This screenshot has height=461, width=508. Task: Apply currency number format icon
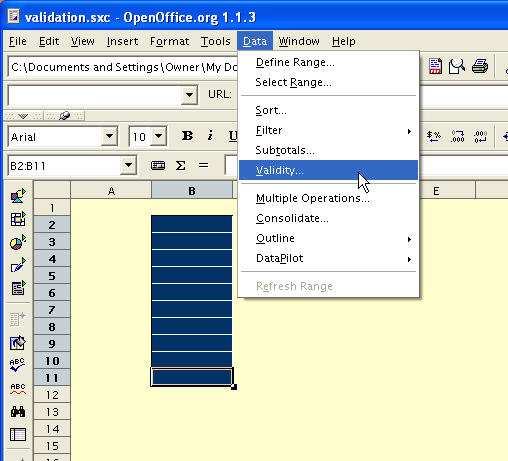pos(434,136)
